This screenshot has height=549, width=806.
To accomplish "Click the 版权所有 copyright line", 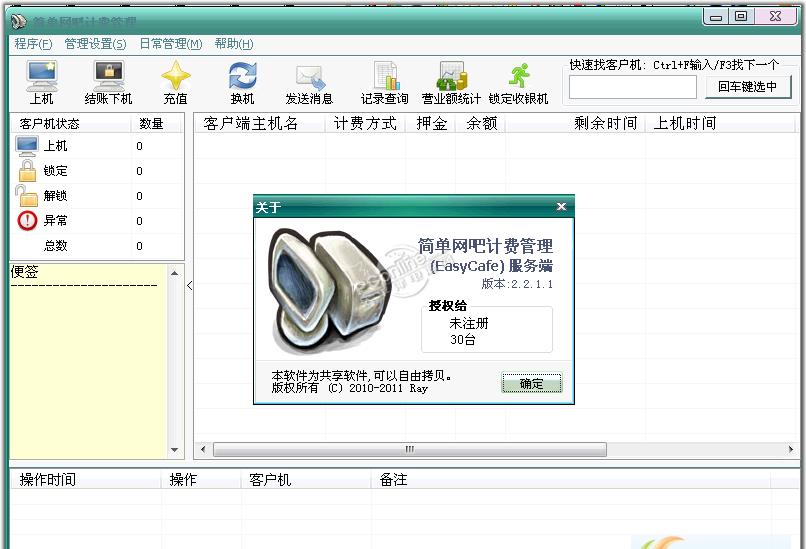I will click(350, 388).
